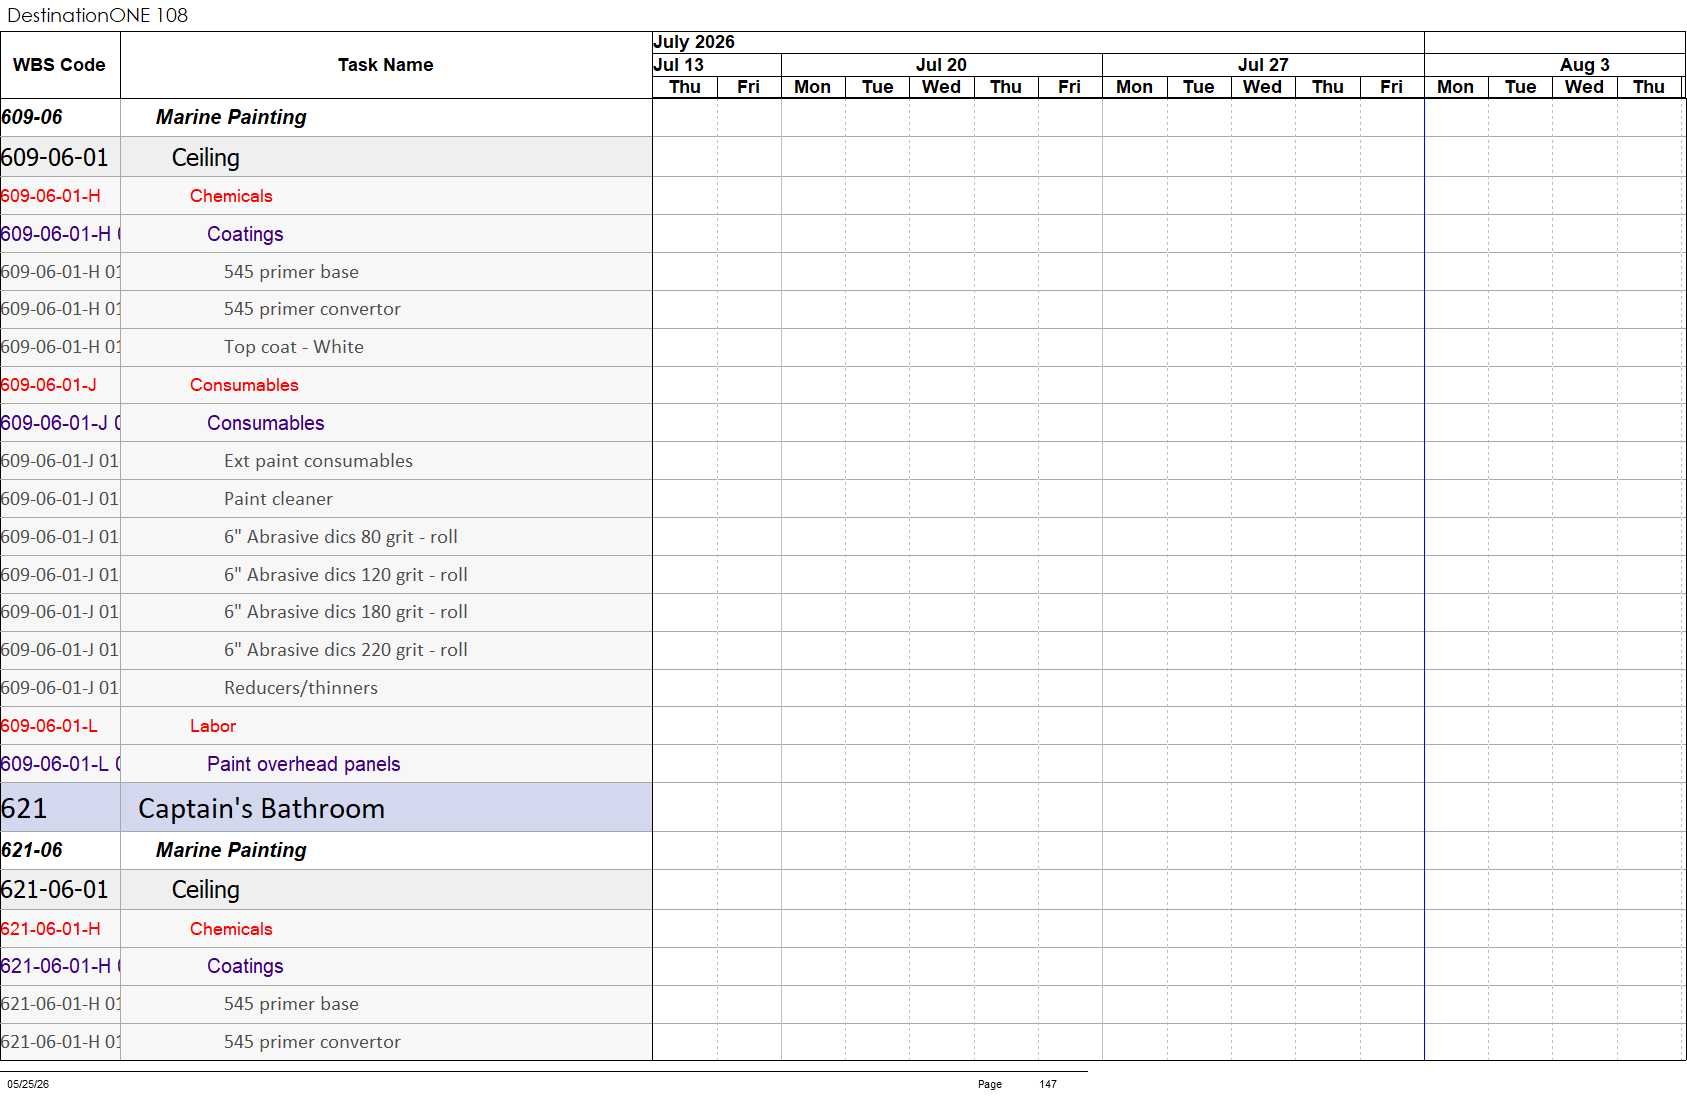Select 545 primer base under Captain's Bathroom
This screenshot has width=1687, height=1097.
point(326,1004)
